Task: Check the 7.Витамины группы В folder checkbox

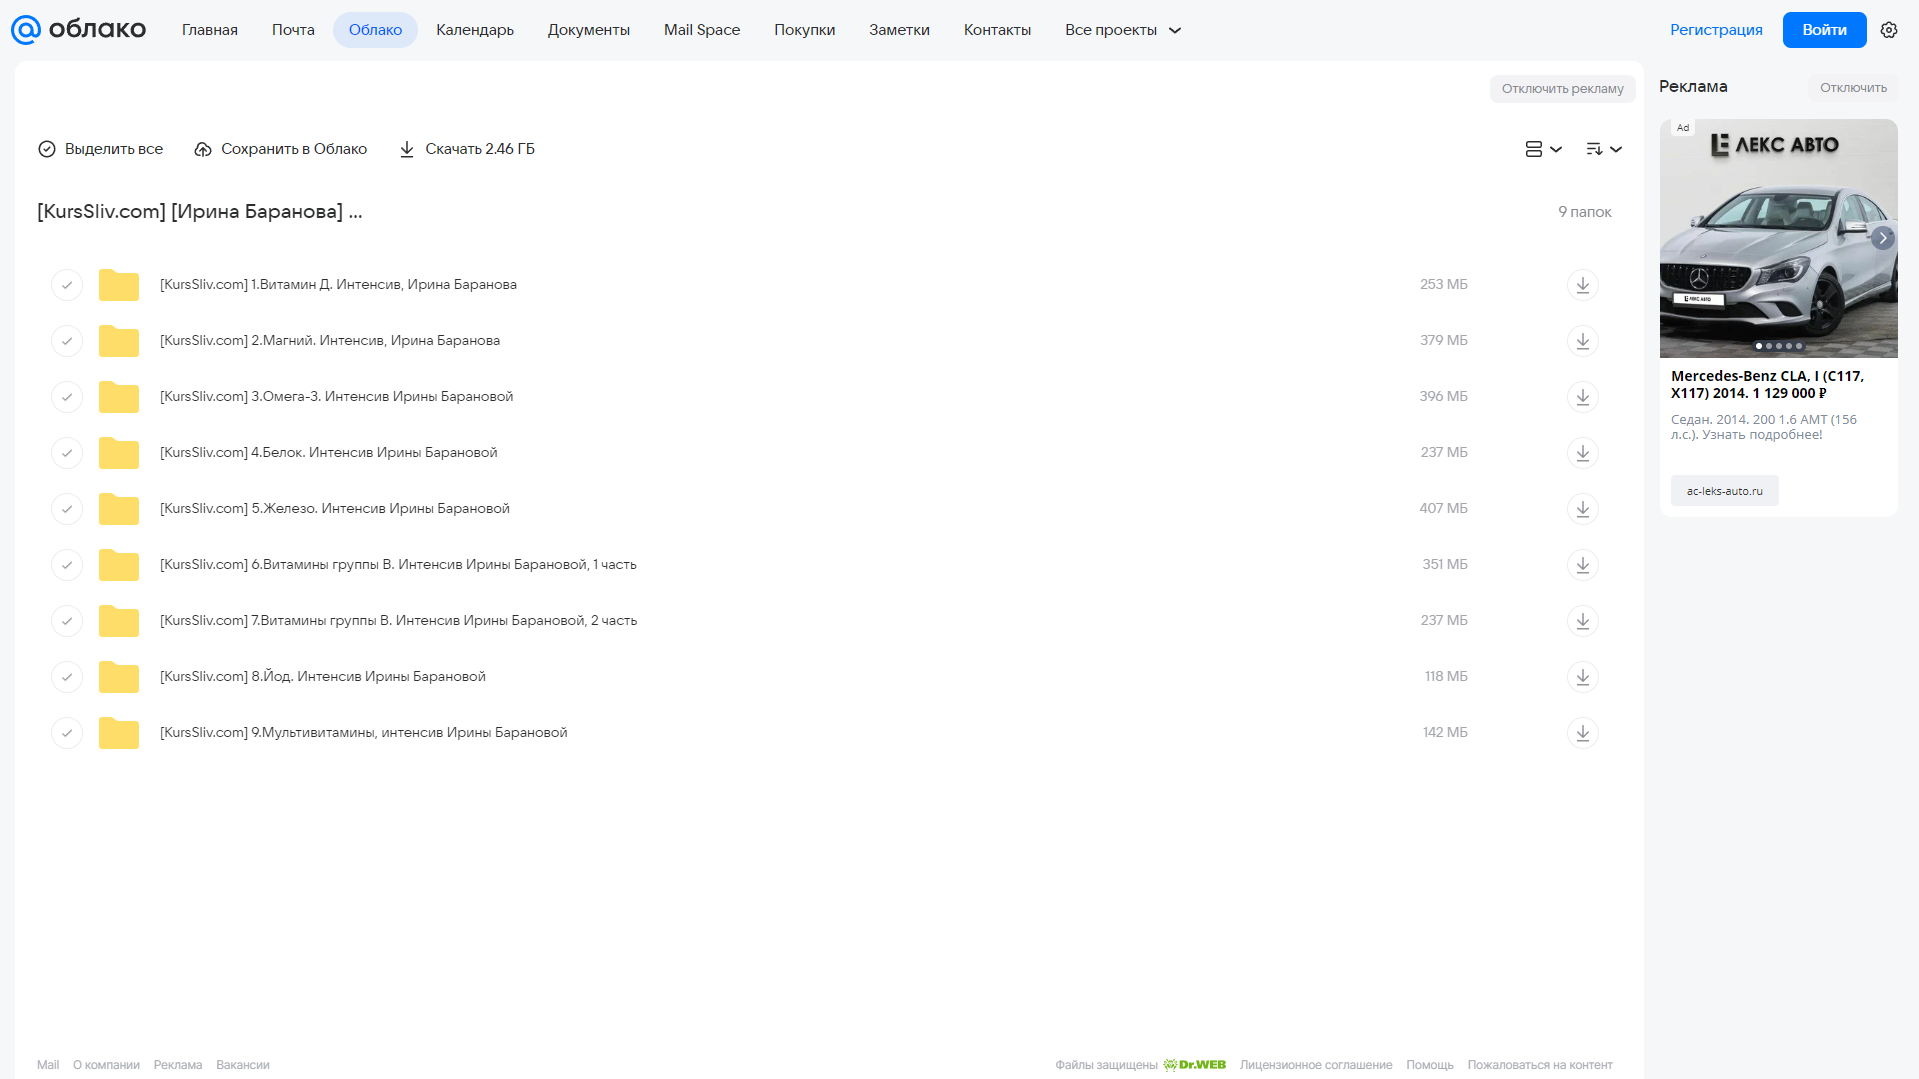Action: pyautogui.click(x=67, y=621)
